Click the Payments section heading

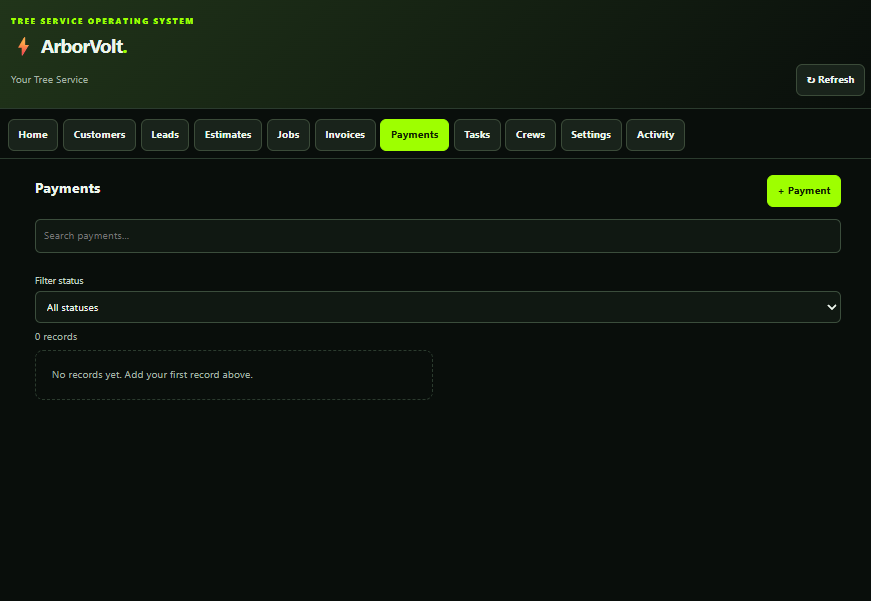click(68, 188)
